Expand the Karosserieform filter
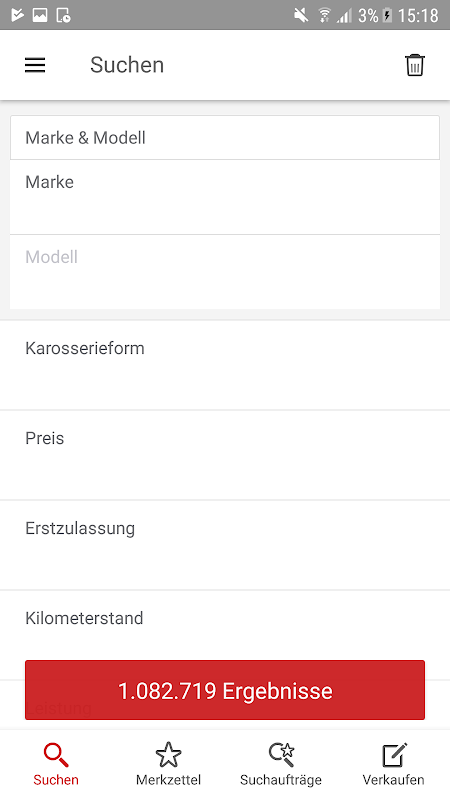 point(225,365)
